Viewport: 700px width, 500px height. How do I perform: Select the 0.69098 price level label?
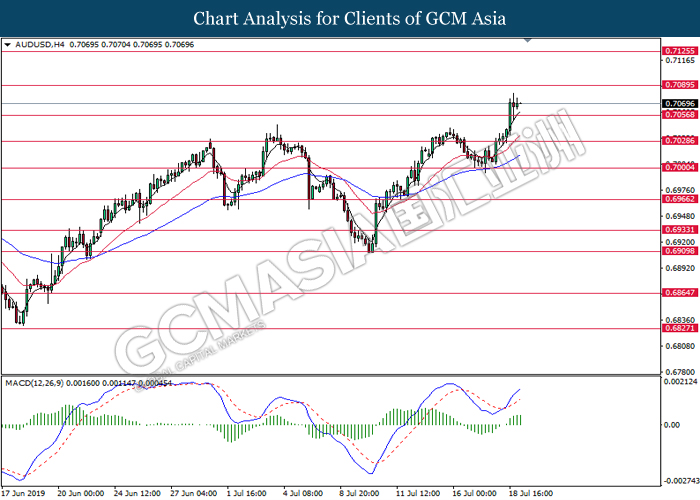point(680,251)
